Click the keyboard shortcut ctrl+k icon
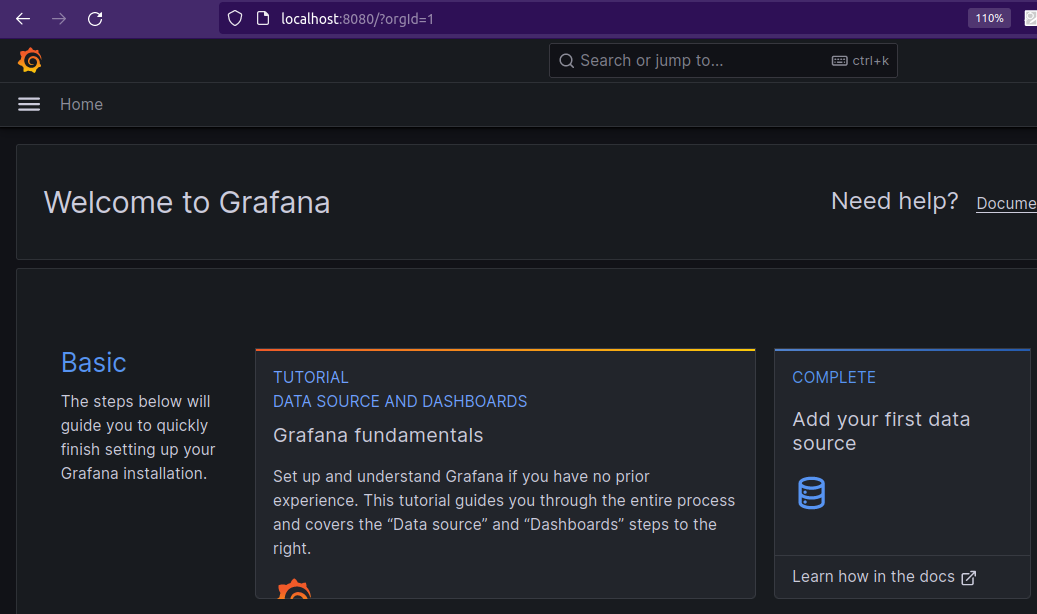 point(840,61)
